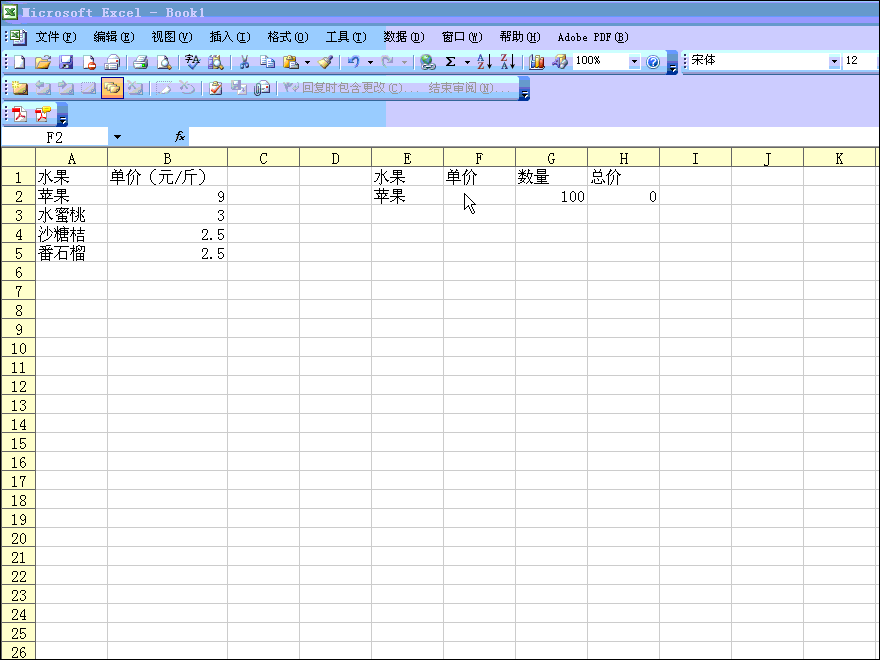Select cell H2 showing total 0
880x660 pixels.
point(623,197)
